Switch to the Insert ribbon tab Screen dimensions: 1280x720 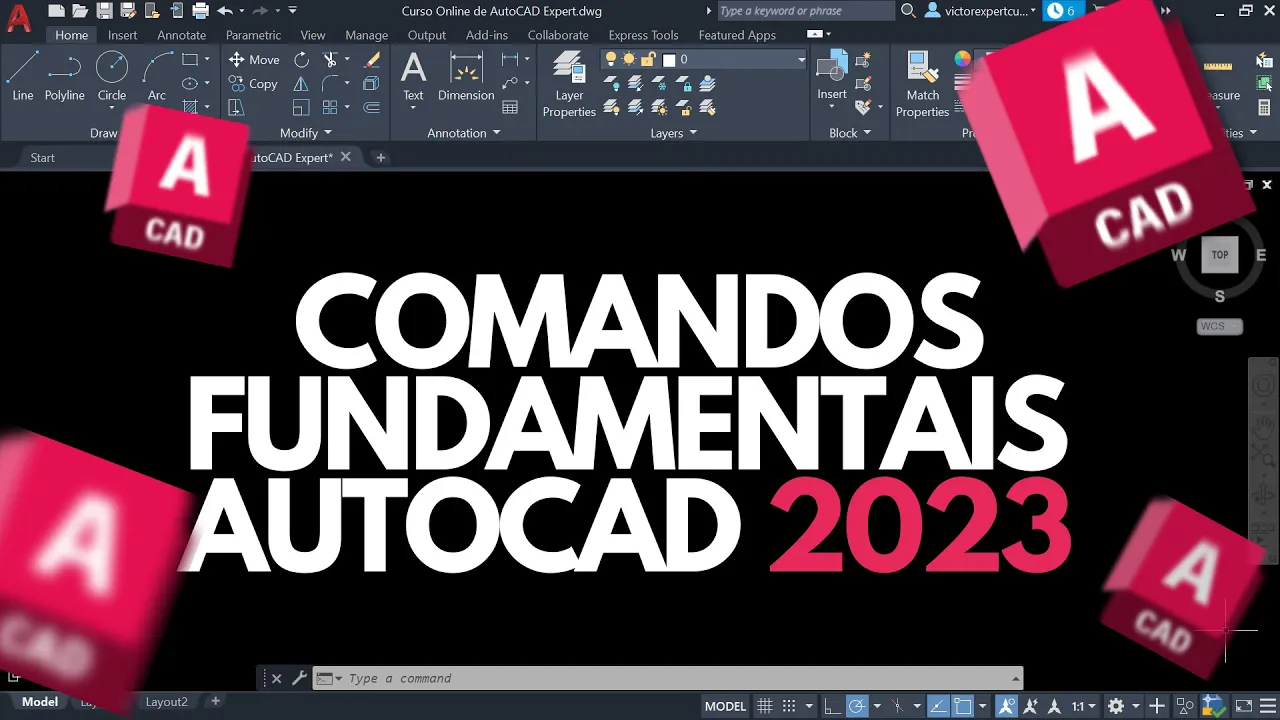[123, 35]
